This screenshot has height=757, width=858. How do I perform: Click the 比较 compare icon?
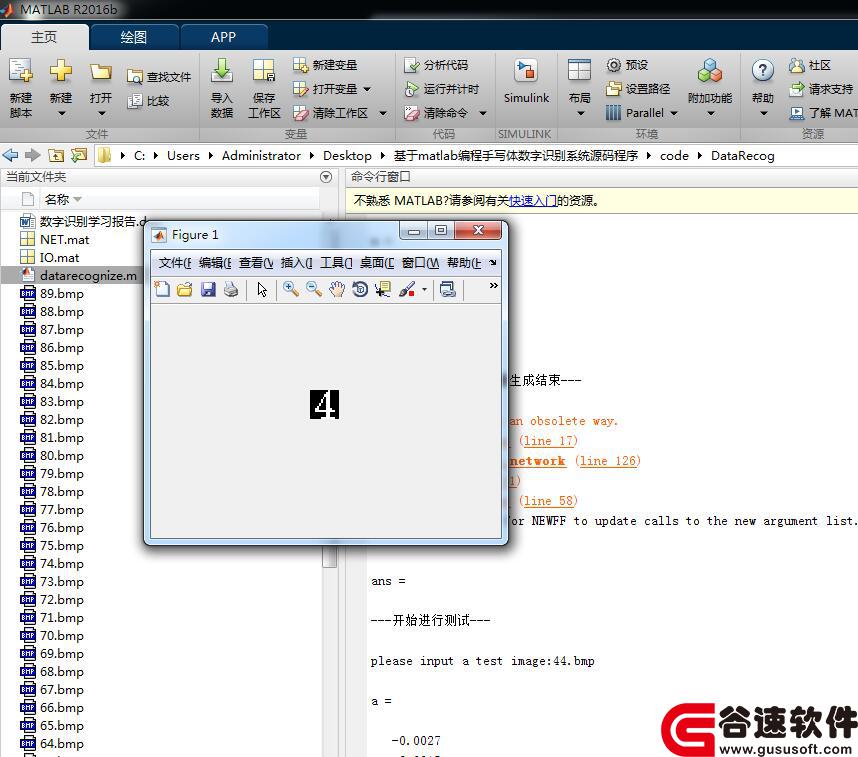pyautogui.click(x=135, y=101)
